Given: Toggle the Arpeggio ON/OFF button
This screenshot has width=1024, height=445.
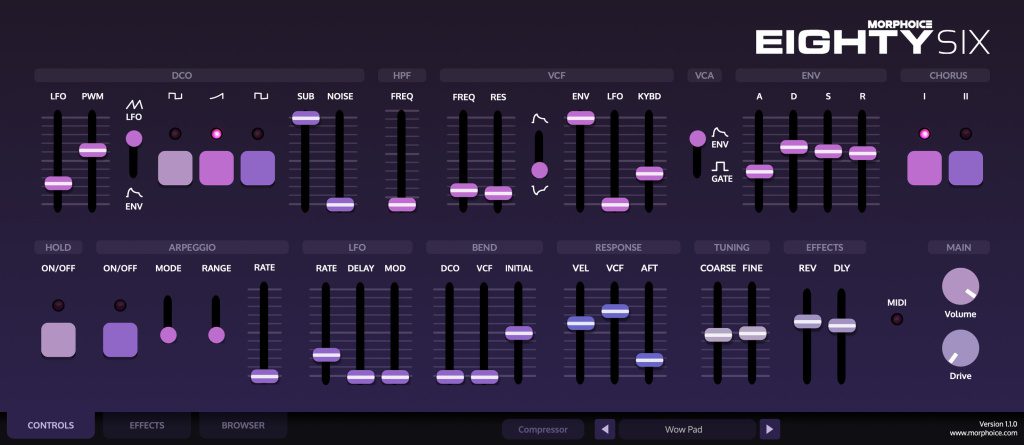Looking at the screenshot, I should (120, 340).
